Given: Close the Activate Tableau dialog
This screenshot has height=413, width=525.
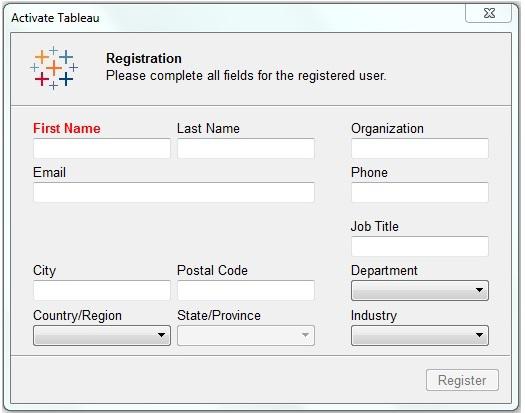Looking at the screenshot, I should coord(489,13).
